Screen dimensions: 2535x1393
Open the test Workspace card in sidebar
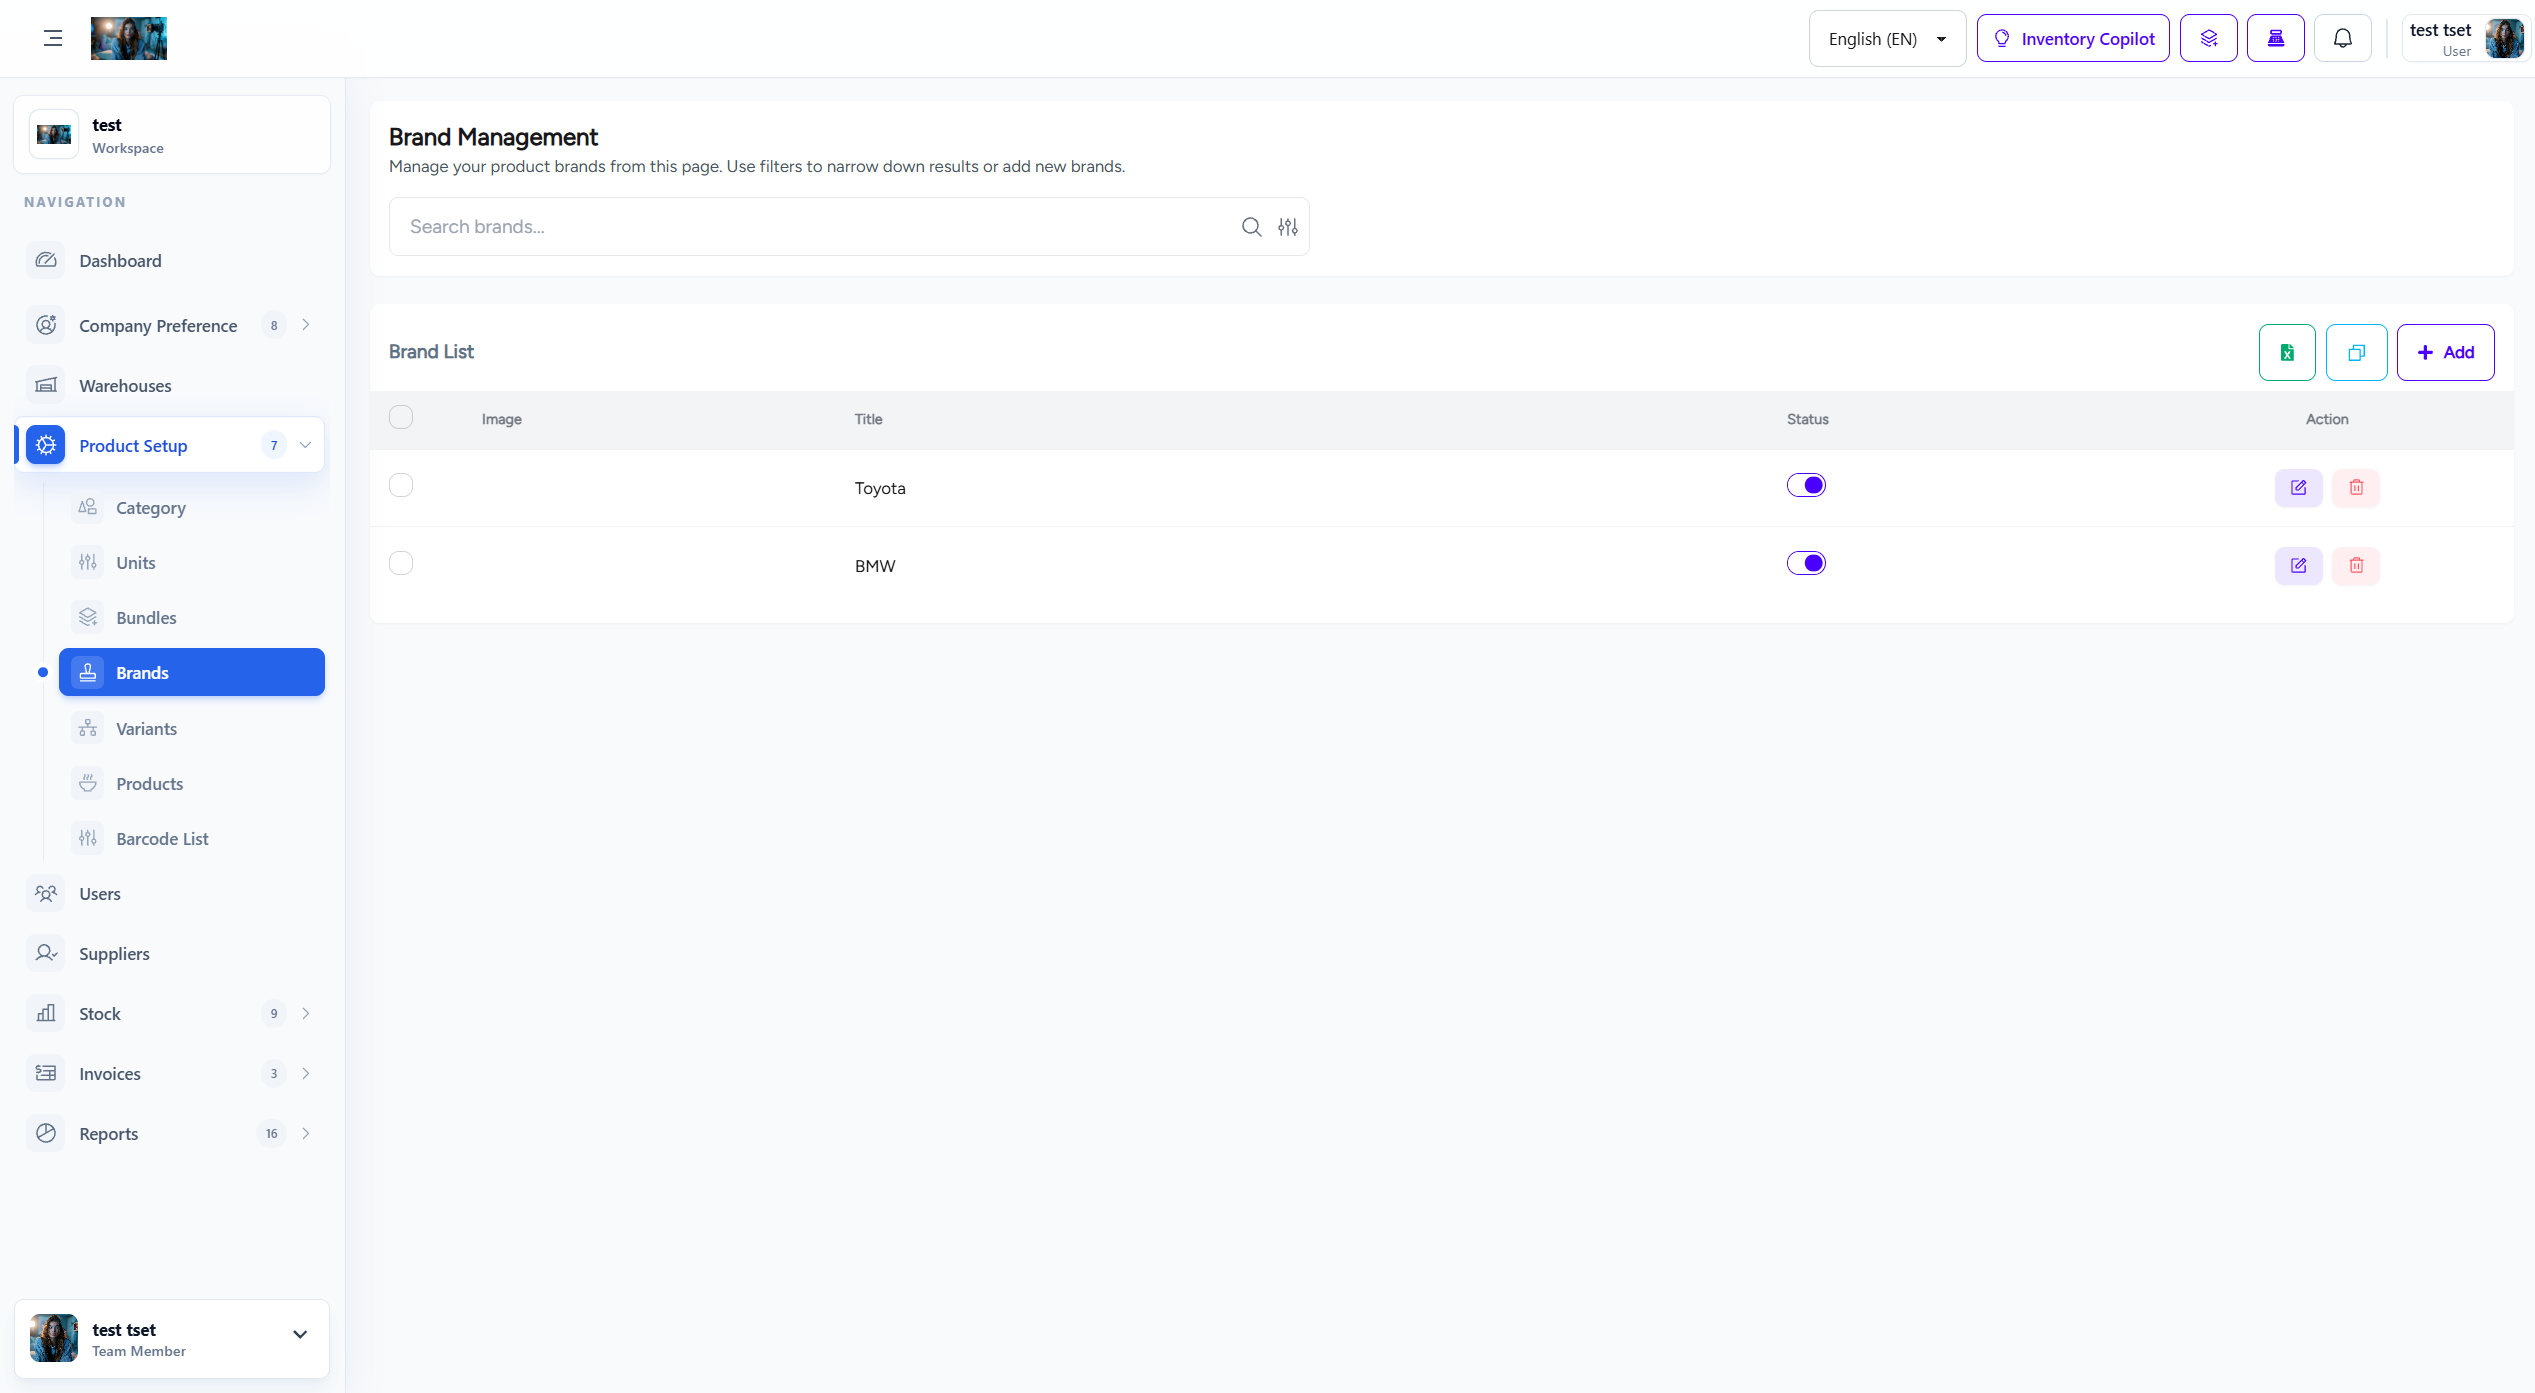point(172,135)
